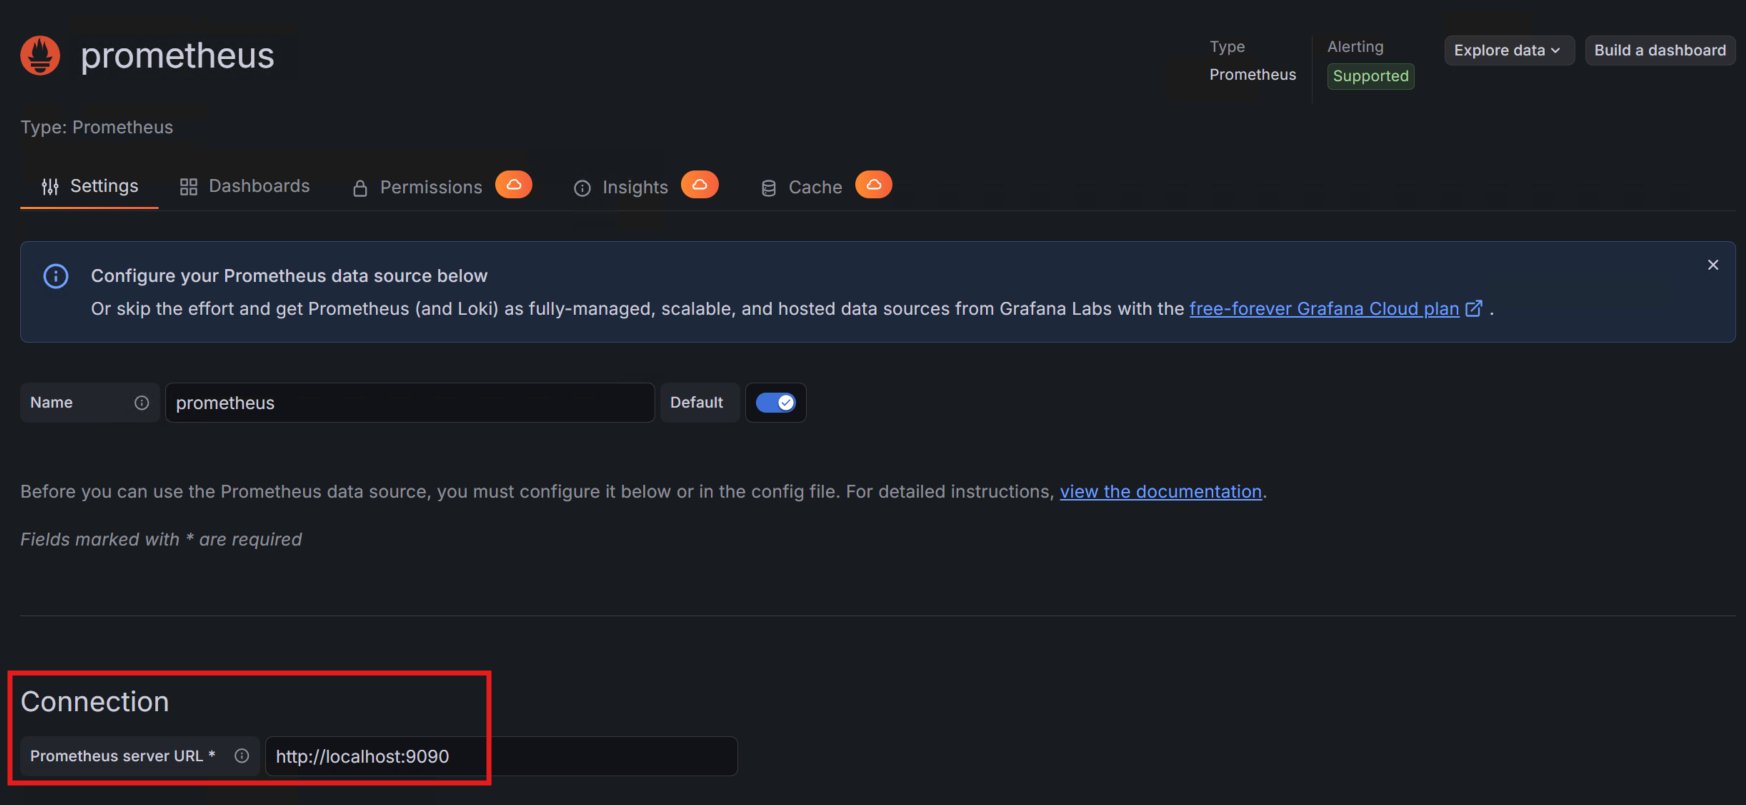Viewport: 1746px width, 805px height.
Task: Click the cloud badge next to Cache
Action: [x=873, y=185]
